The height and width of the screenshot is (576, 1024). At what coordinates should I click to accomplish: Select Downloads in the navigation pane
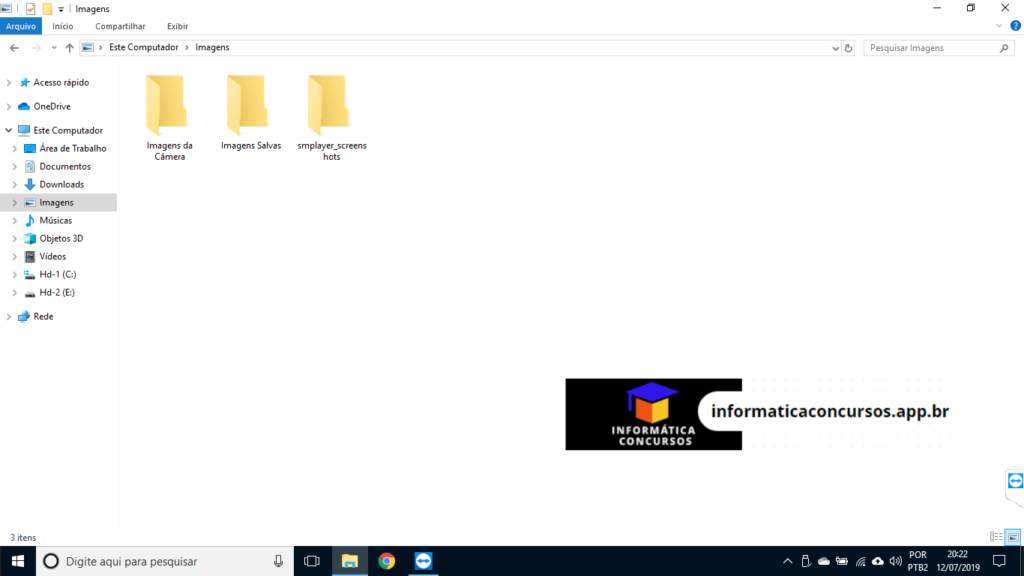click(61, 185)
